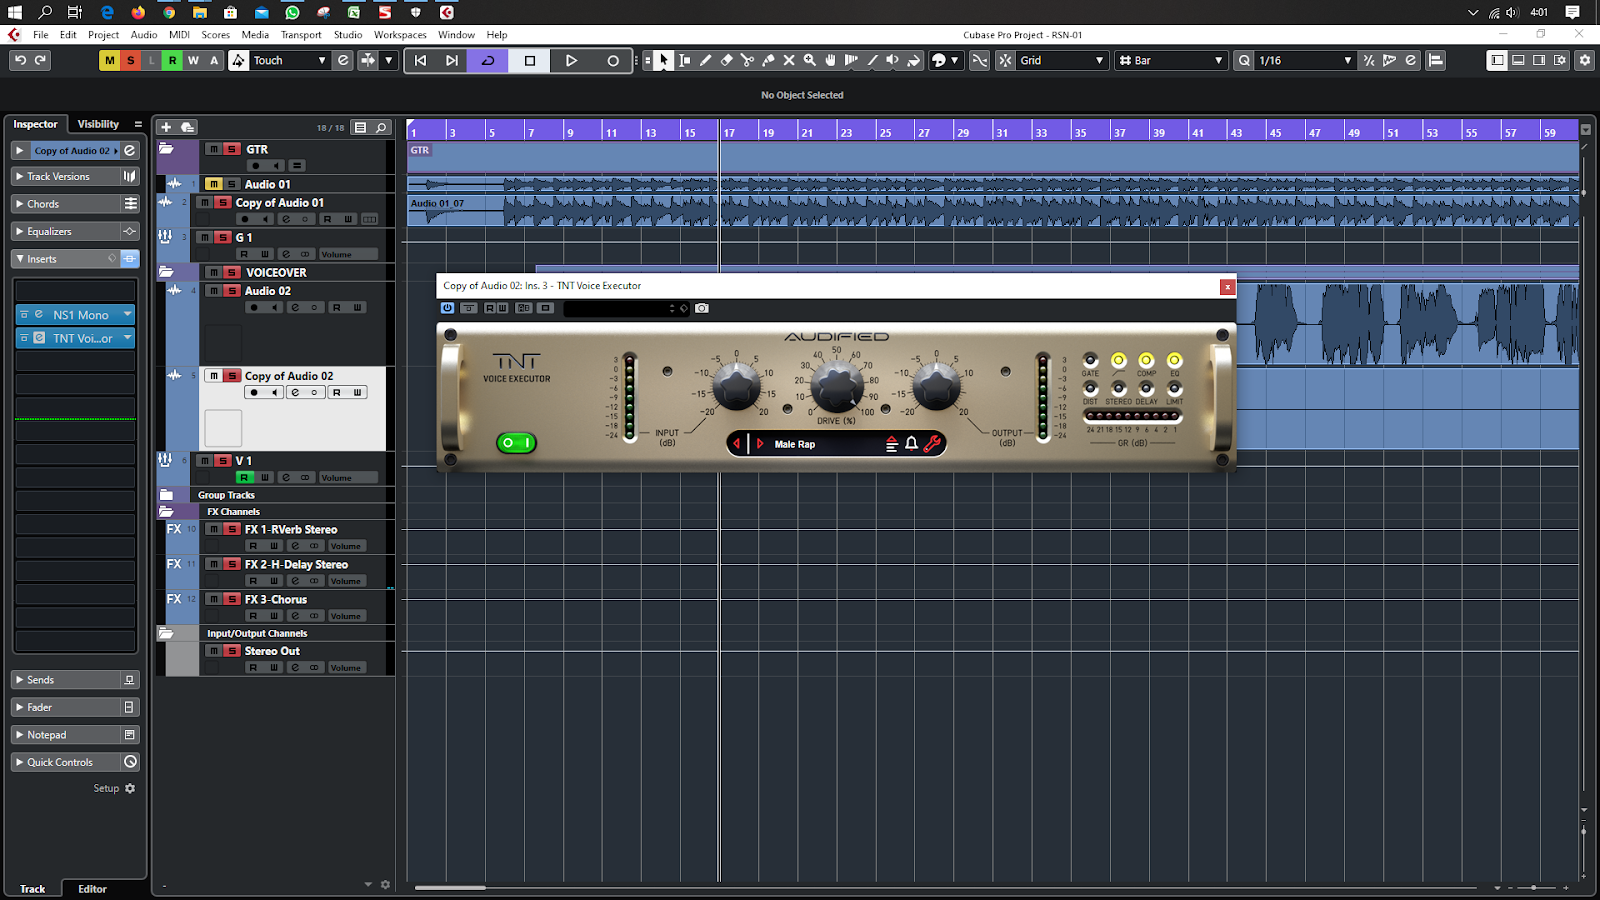This screenshot has height=900, width=1600.
Task: Select the Comp hand tool
Action: pos(830,60)
